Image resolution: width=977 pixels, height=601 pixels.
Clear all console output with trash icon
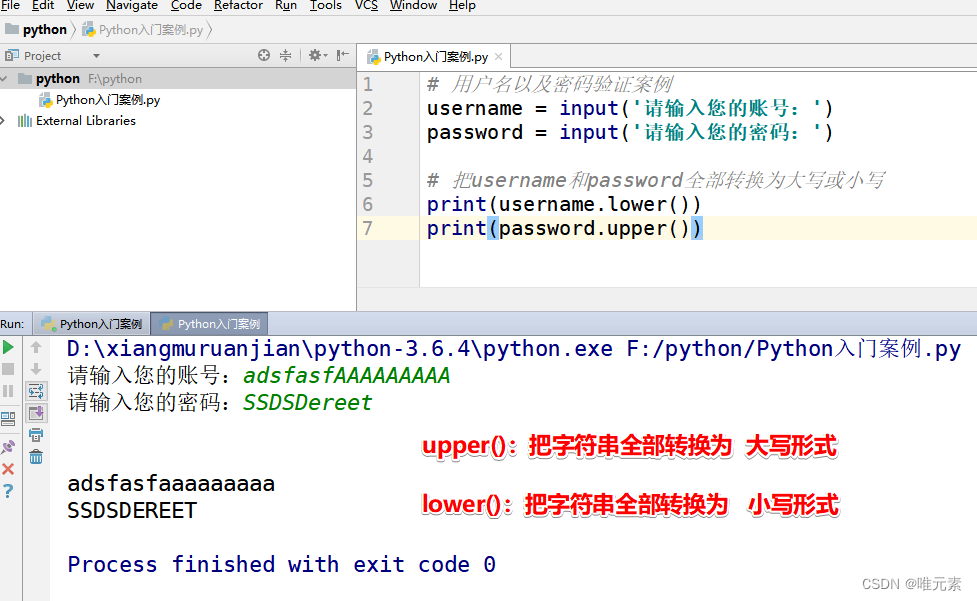tap(36, 457)
